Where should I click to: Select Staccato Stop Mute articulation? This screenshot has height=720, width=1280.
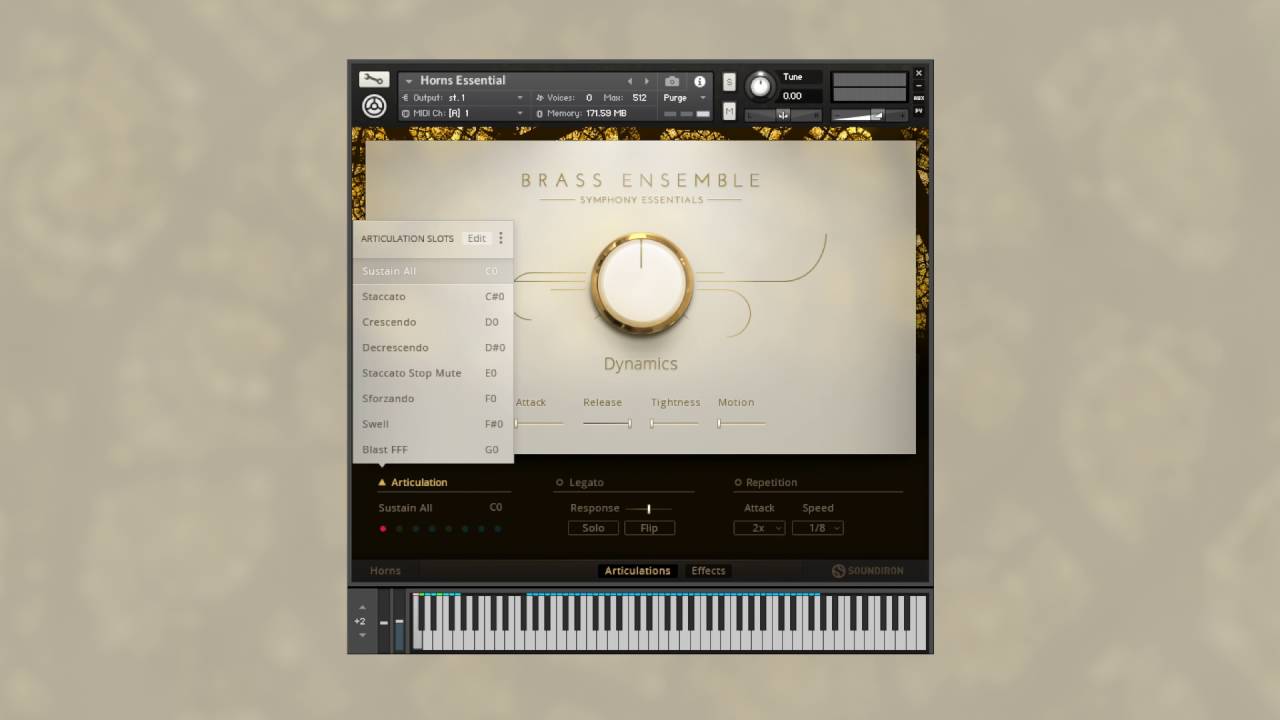click(433, 373)
